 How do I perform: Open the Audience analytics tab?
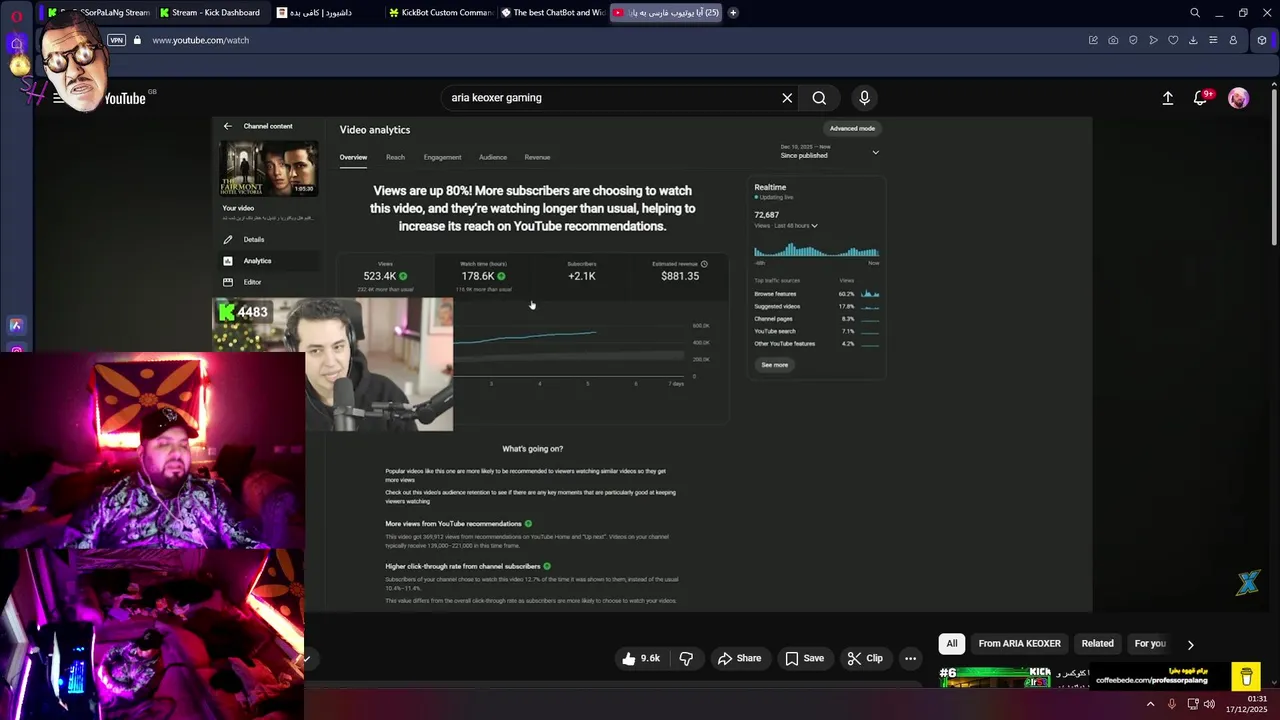click(492, 157)
